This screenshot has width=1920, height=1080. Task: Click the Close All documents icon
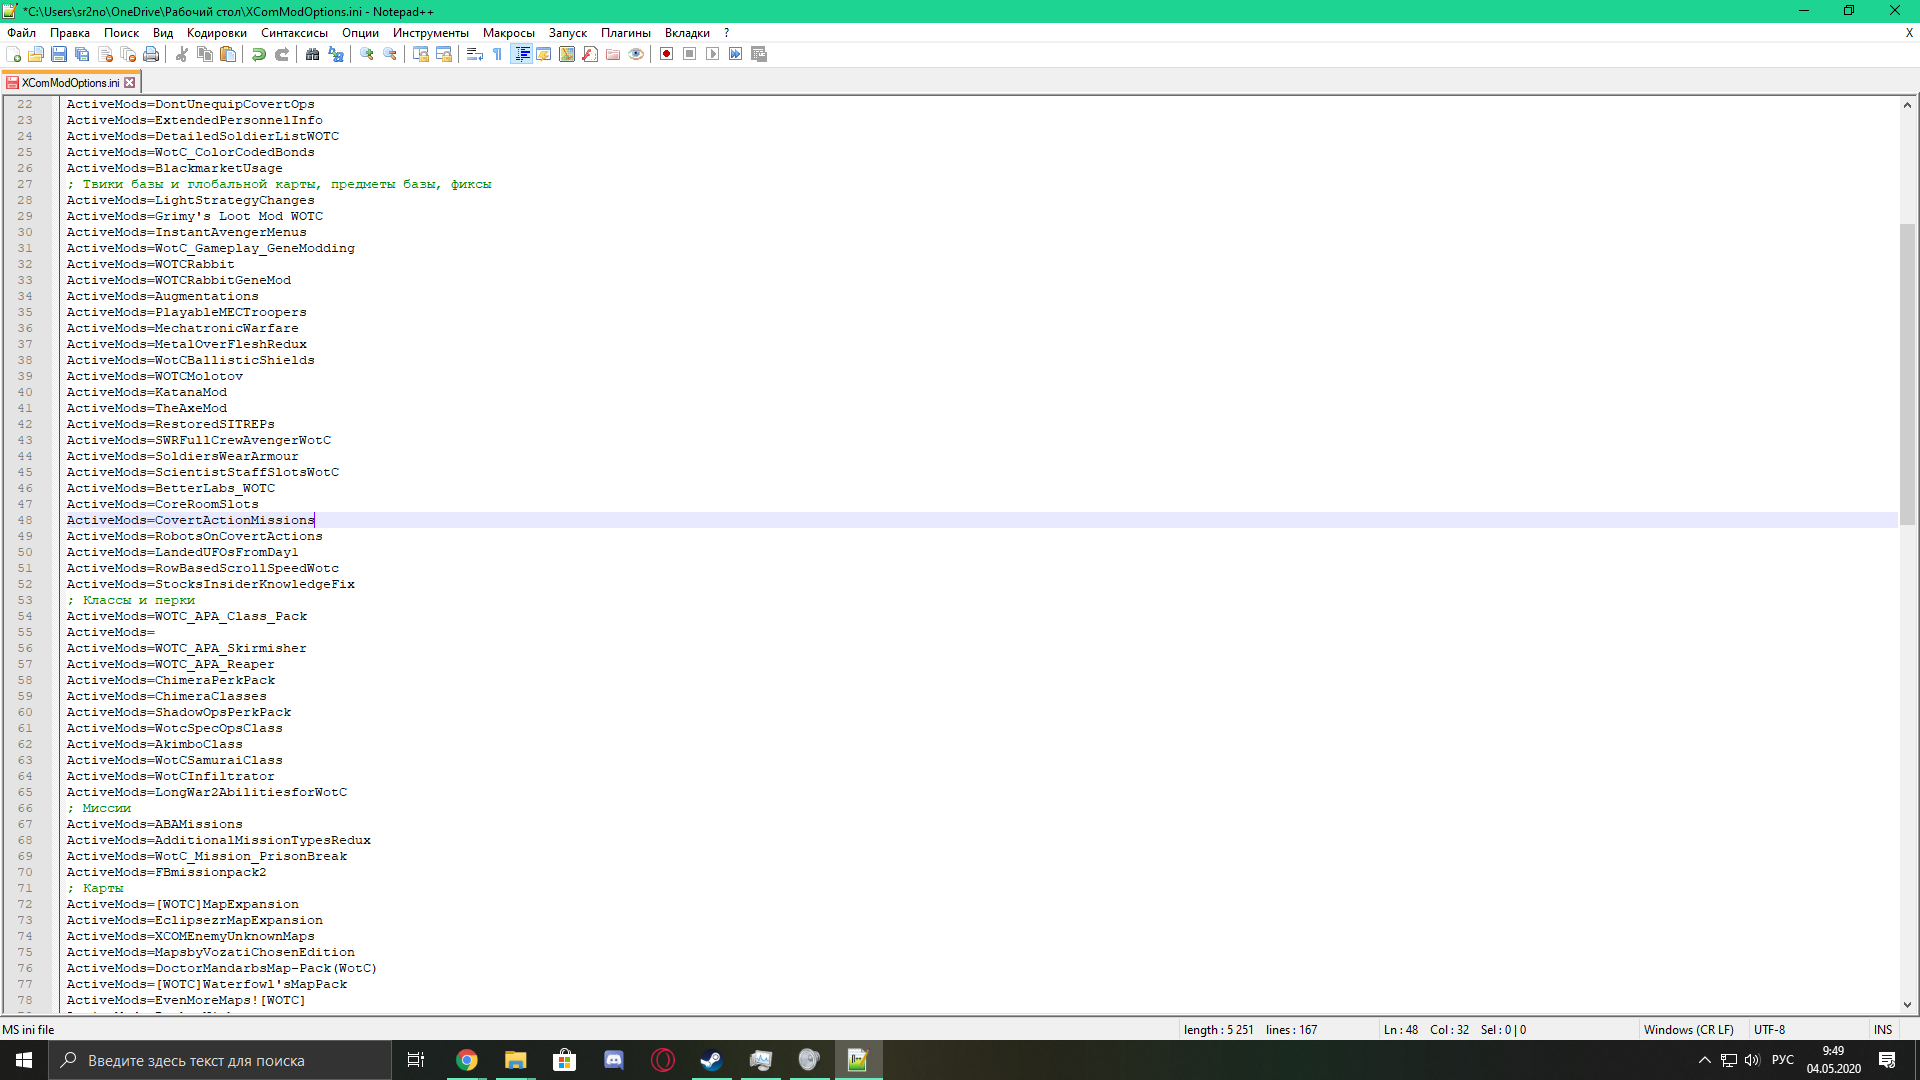tap(128, 54)
